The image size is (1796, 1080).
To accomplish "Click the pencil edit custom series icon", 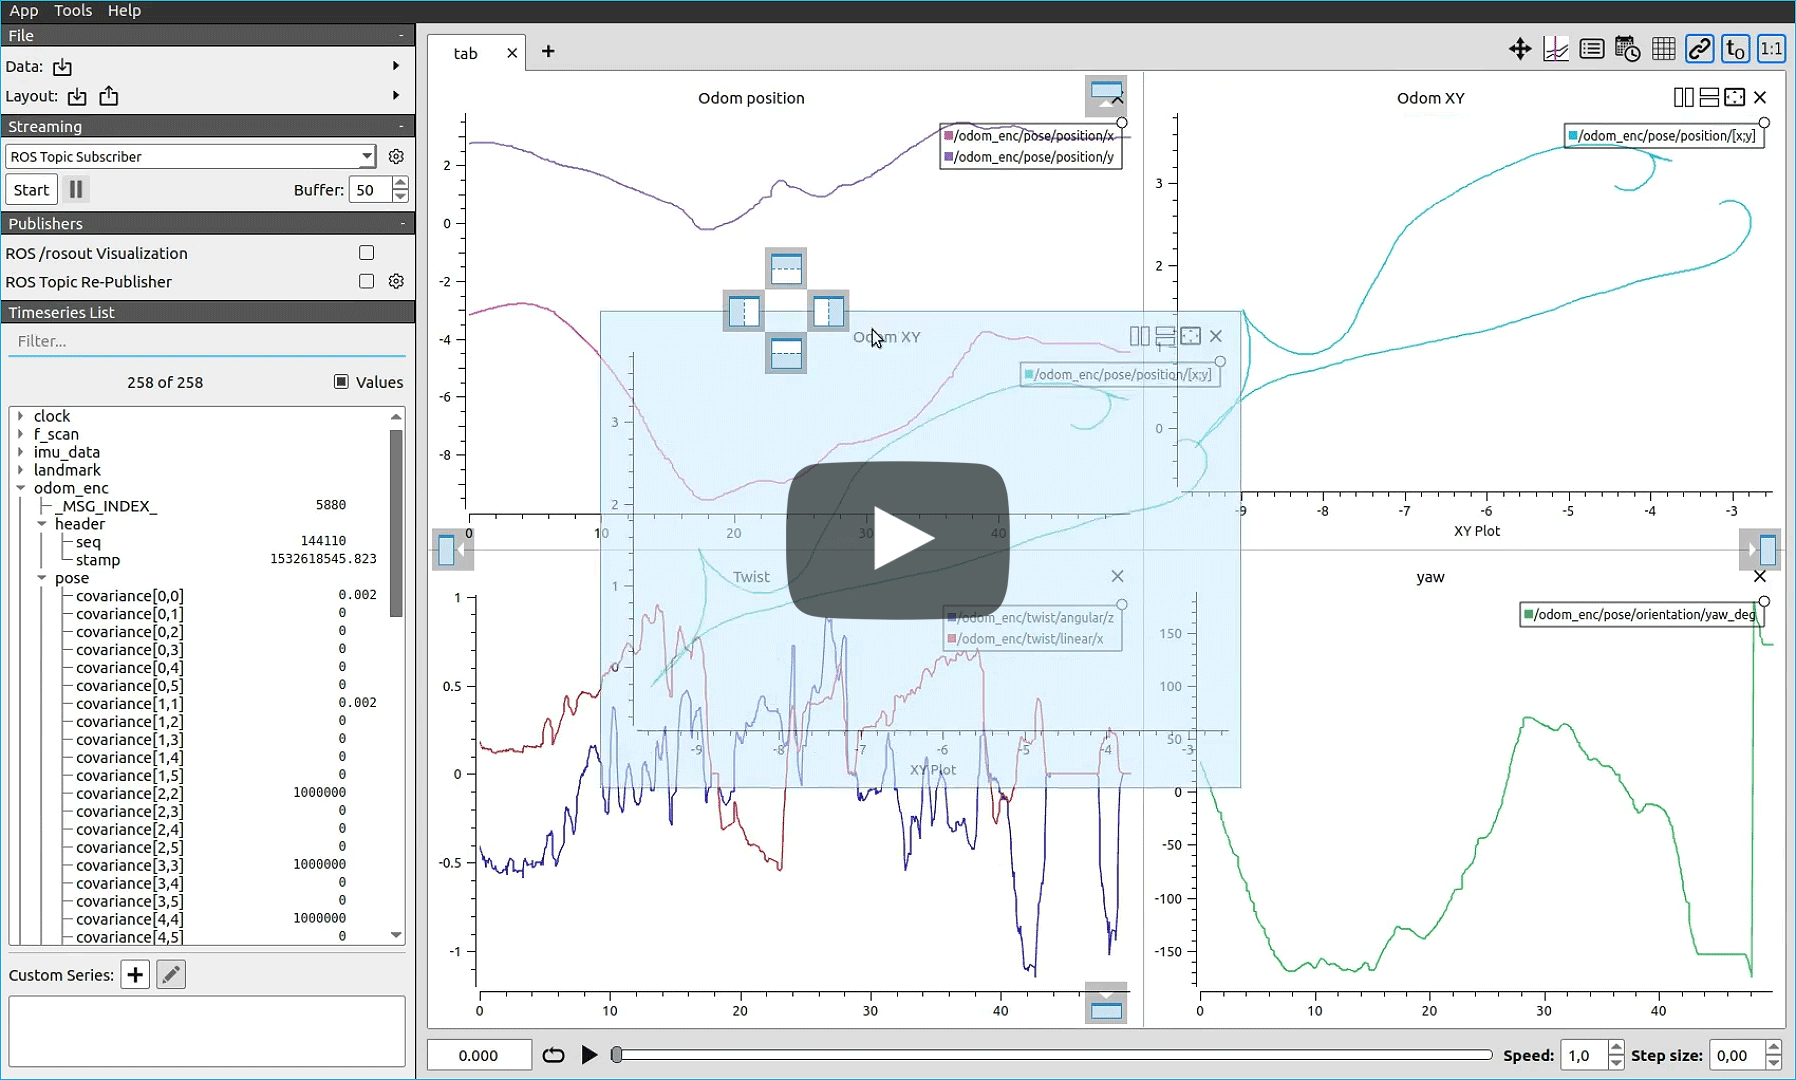I will (171, 975).
